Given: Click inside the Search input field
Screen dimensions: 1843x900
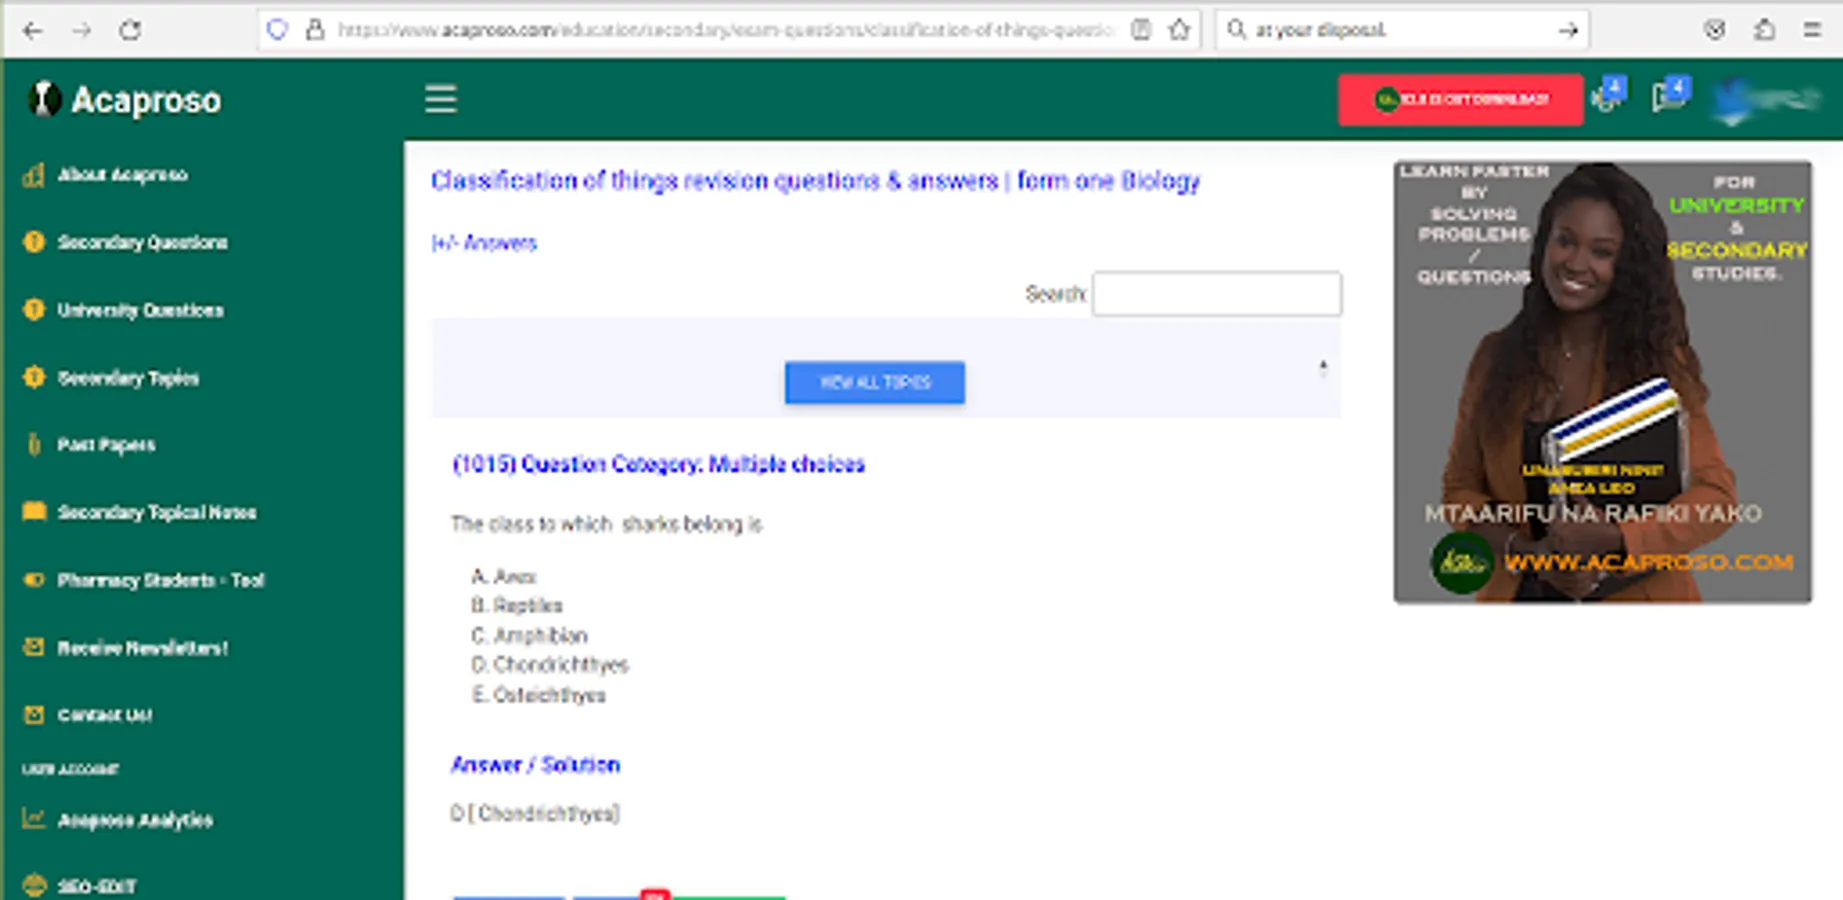Looking at the screenshot, I should tap(1216, 292).
